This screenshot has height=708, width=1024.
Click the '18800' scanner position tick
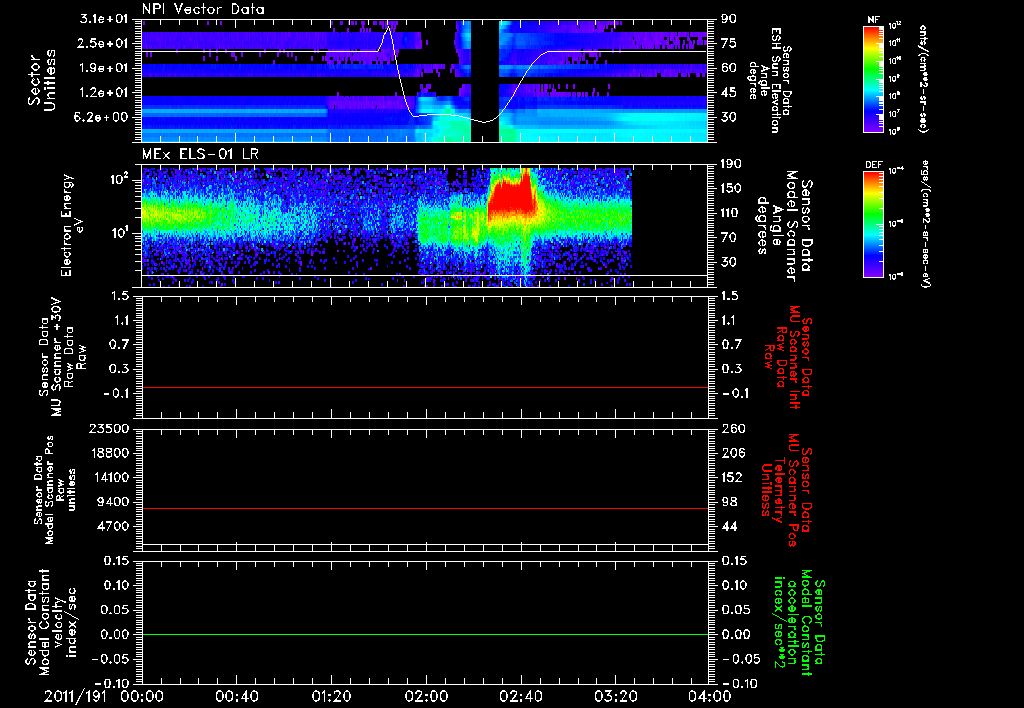pos(110,453)
